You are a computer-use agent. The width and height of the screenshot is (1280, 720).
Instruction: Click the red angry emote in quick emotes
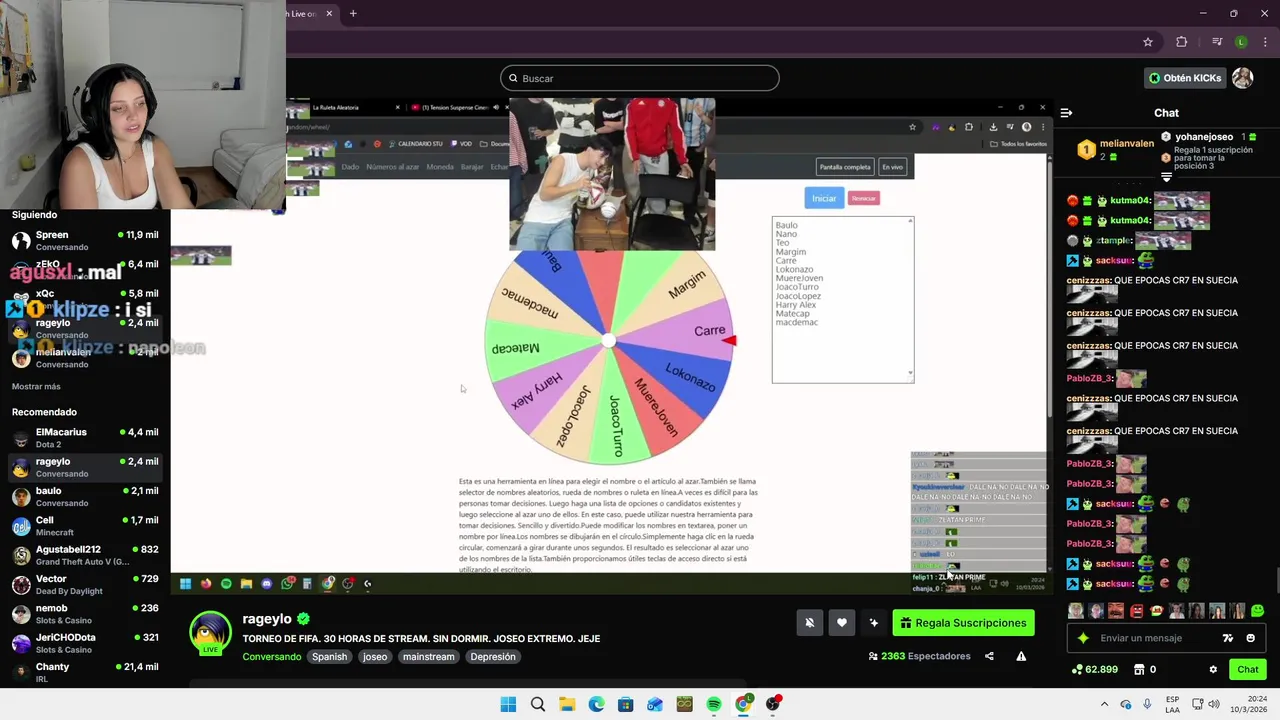[x=1136, y=610]
